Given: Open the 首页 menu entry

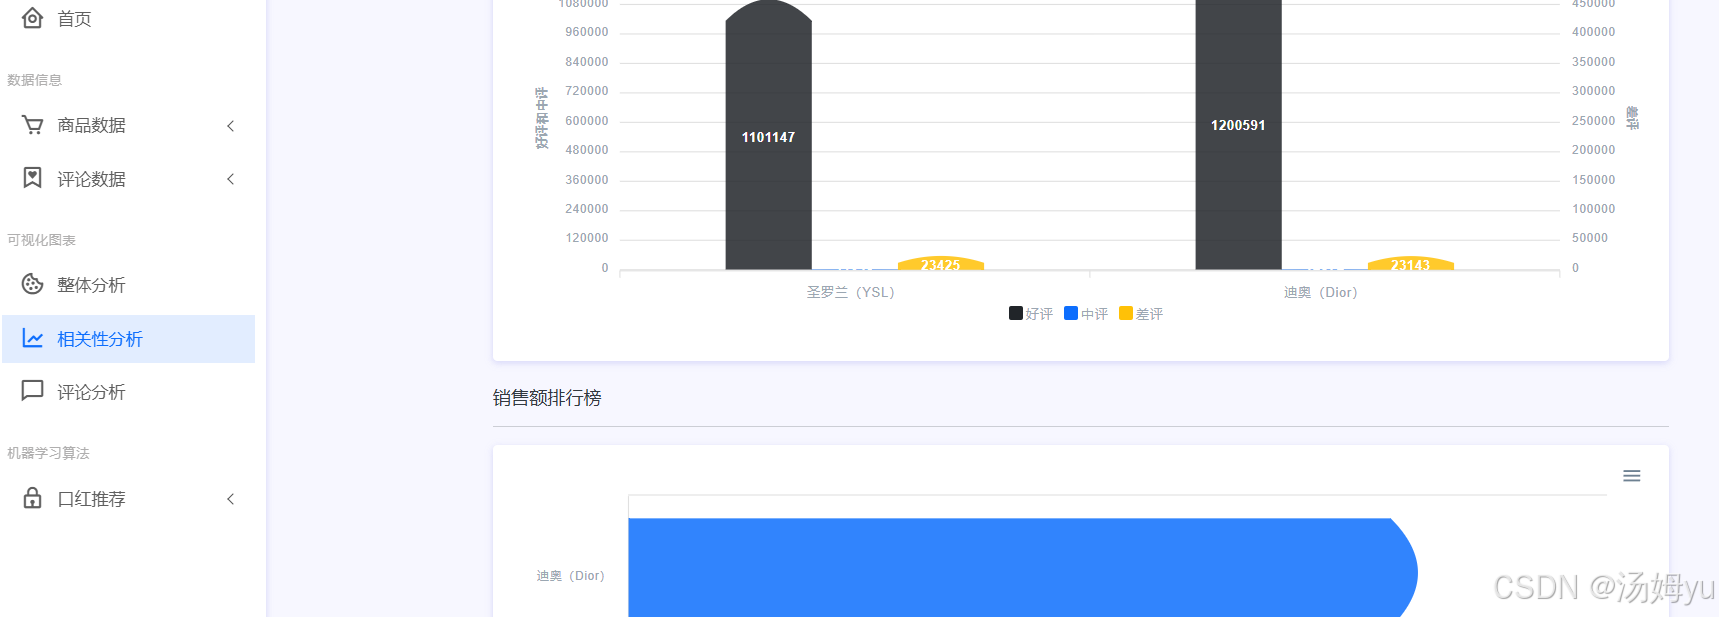Looking at the screenshot, I should click(74, 19).
